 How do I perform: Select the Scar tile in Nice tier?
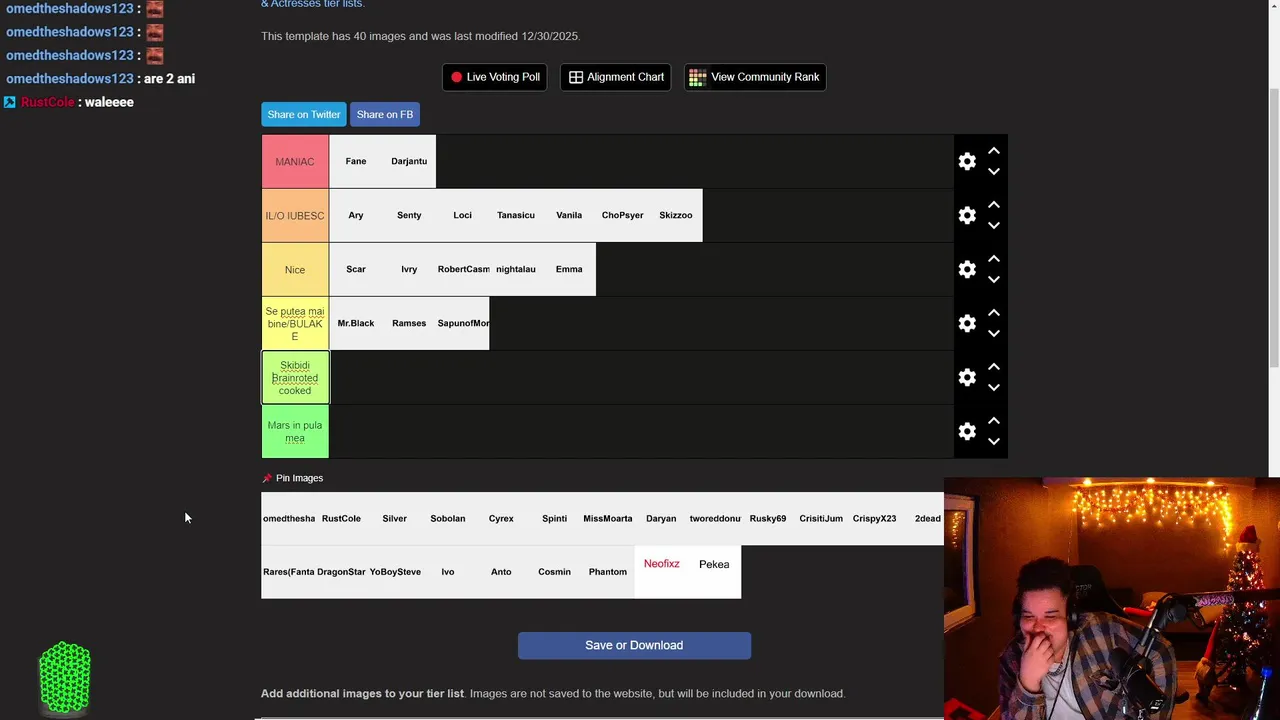coord(356,269)
